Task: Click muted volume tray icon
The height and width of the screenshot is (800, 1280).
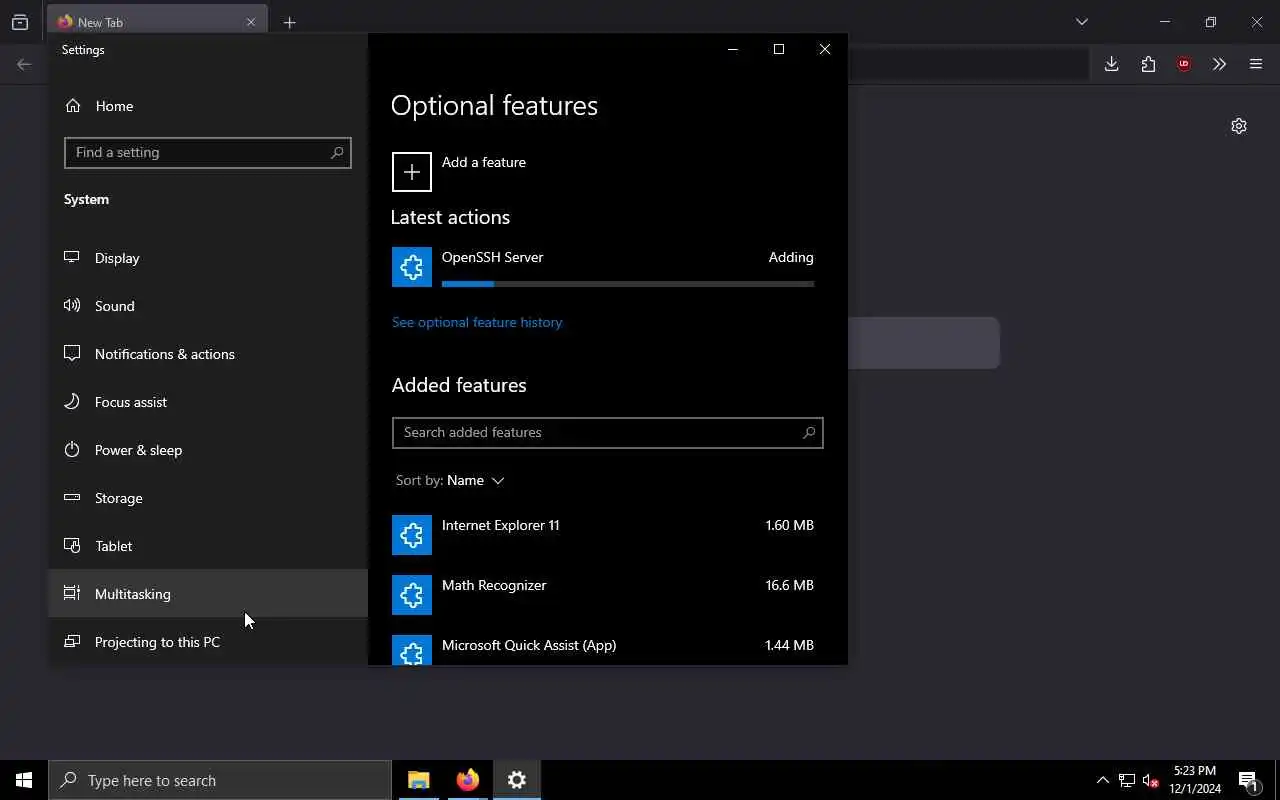Action: (1151, 780)
